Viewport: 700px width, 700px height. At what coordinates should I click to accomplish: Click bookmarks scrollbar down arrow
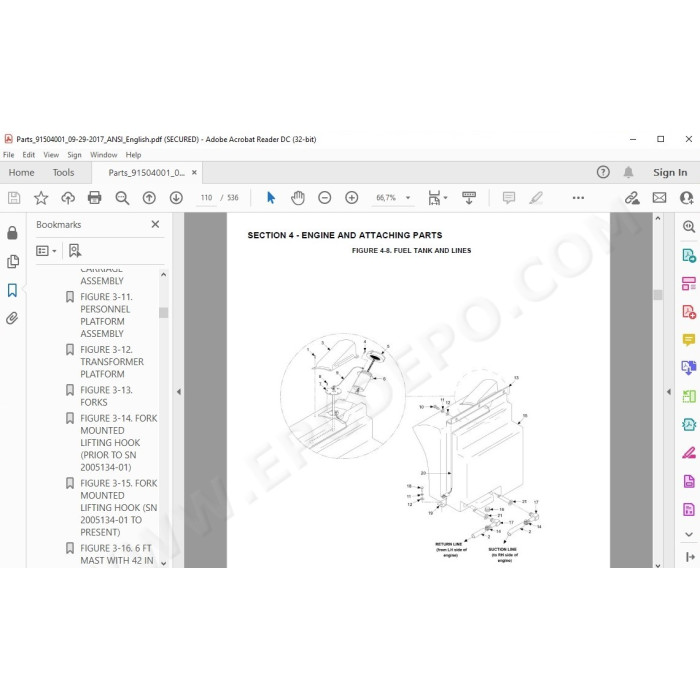[163, 563]
